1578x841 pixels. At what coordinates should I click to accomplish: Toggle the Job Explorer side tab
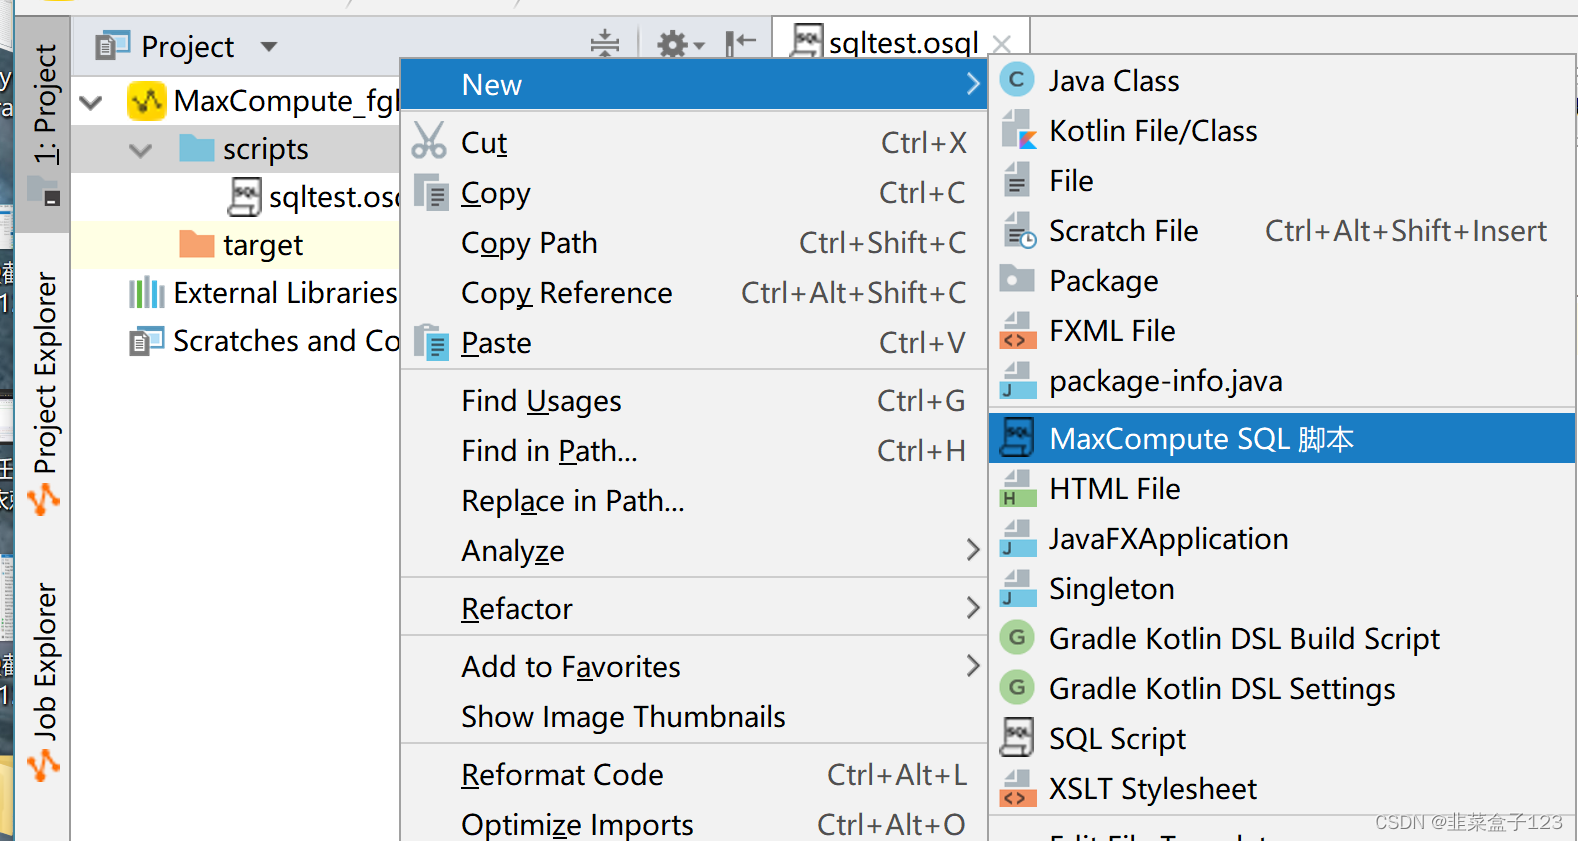(43, 680)
